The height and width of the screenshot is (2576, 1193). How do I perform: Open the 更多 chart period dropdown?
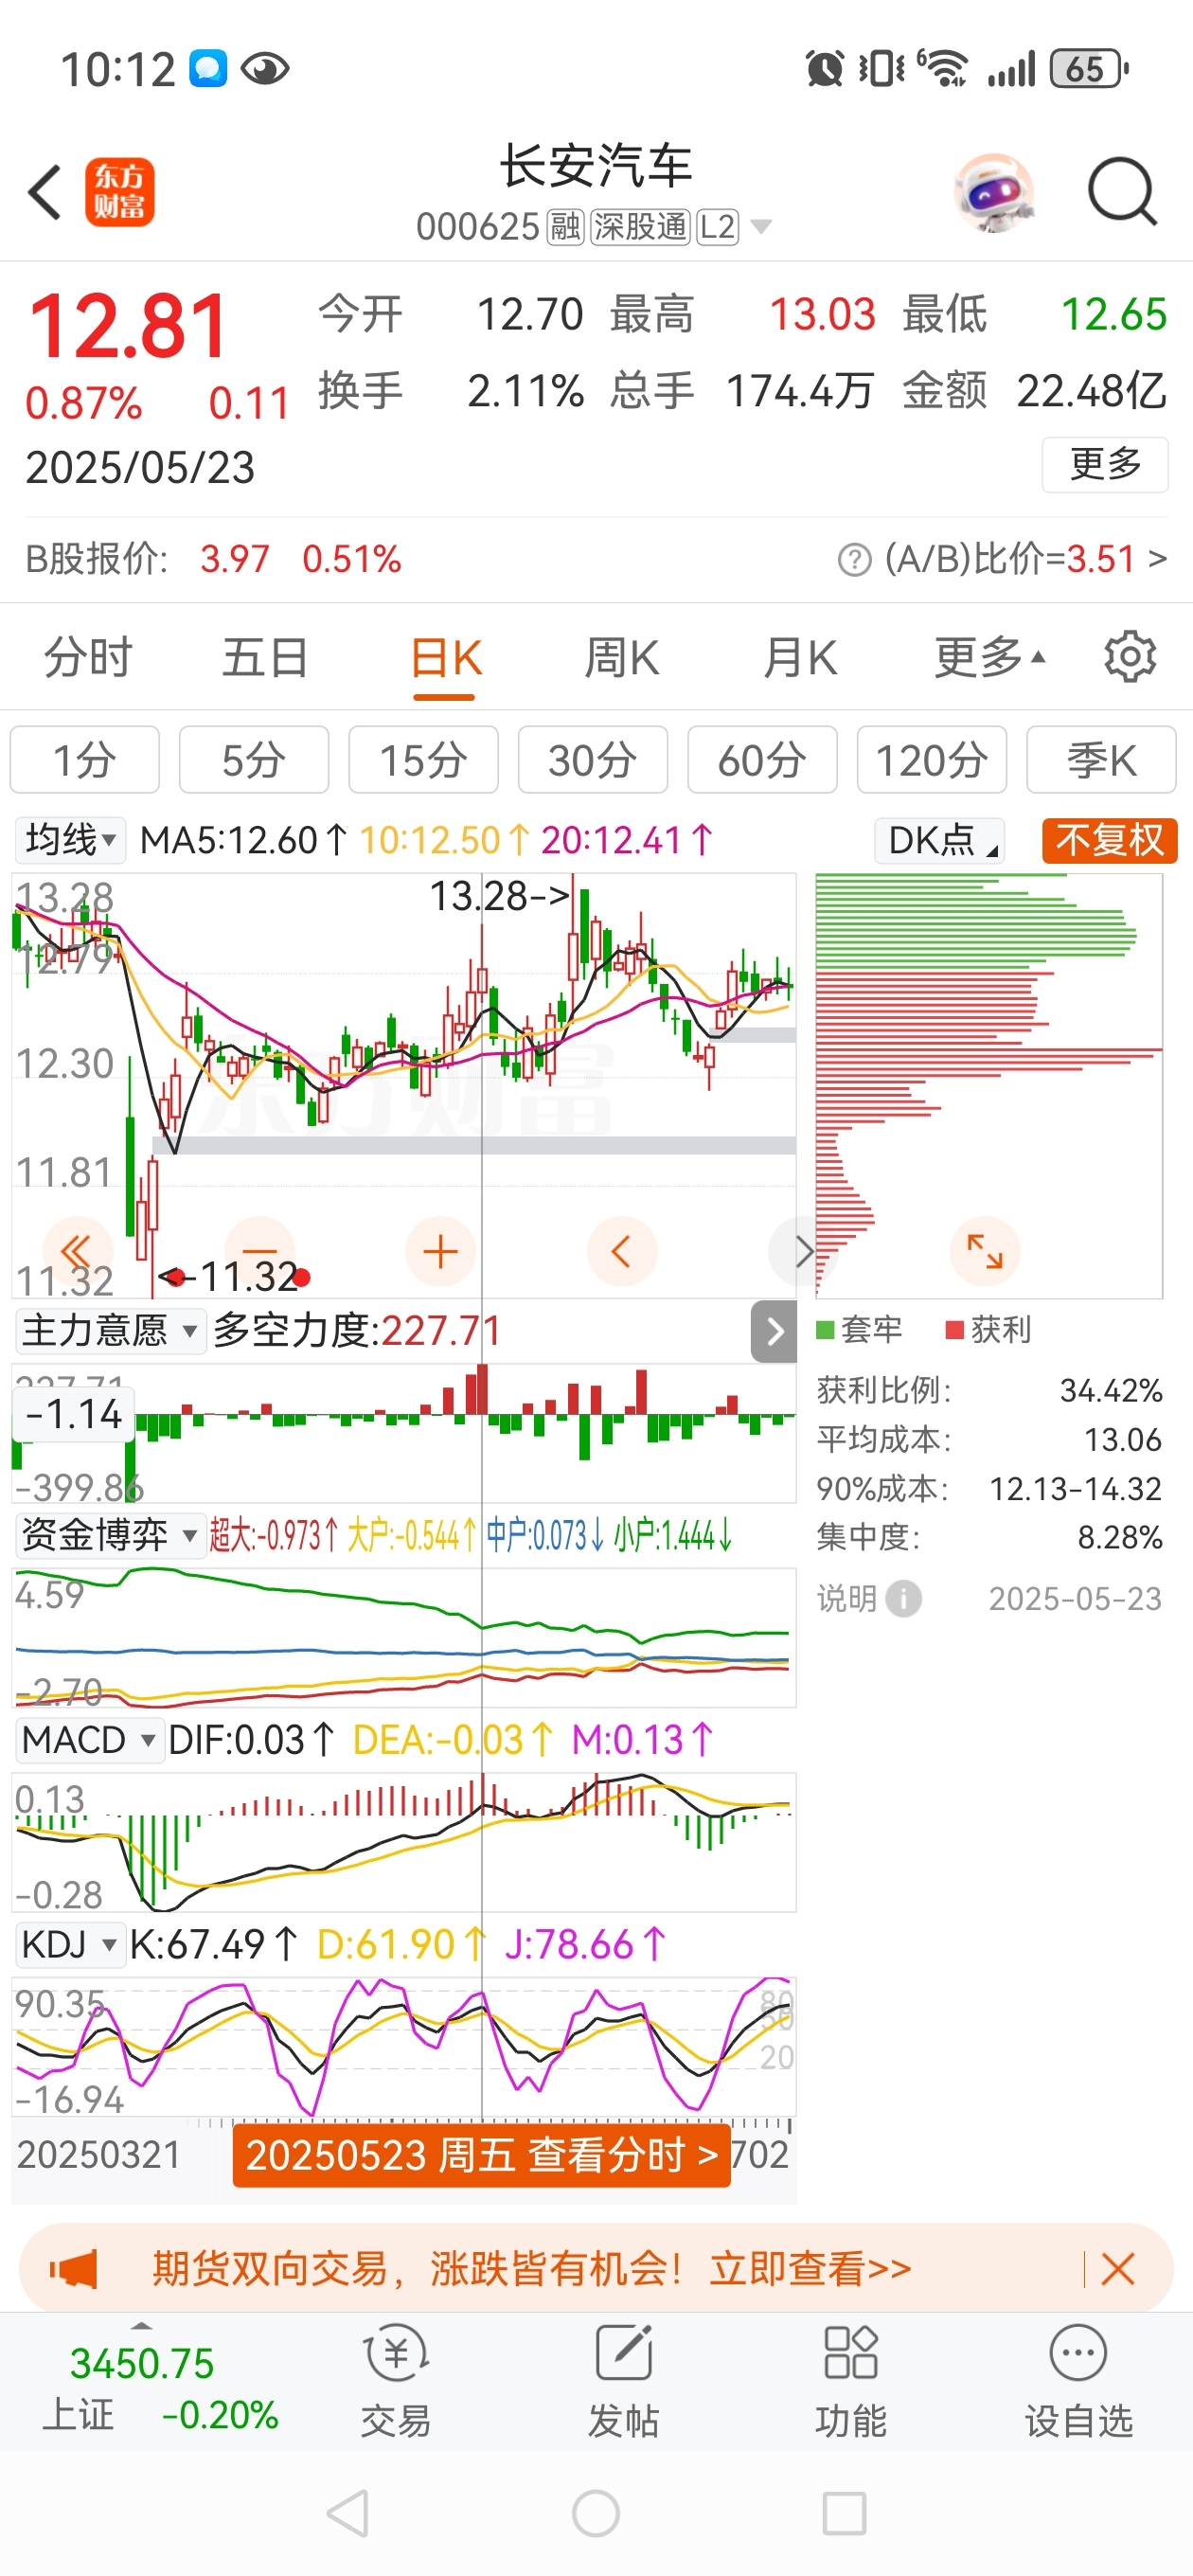click(990, 657)
